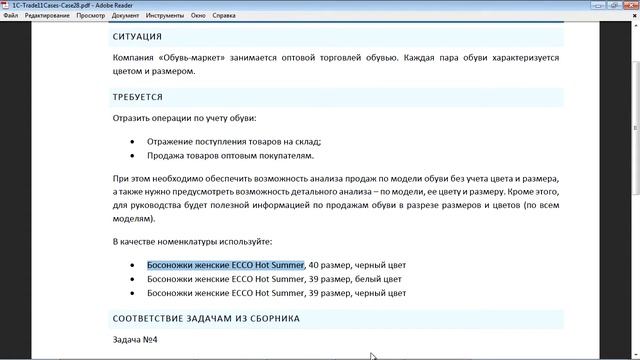Click the ТРЕБУЕТСЯ heading
640x360 pixels.
pos(138,97)
